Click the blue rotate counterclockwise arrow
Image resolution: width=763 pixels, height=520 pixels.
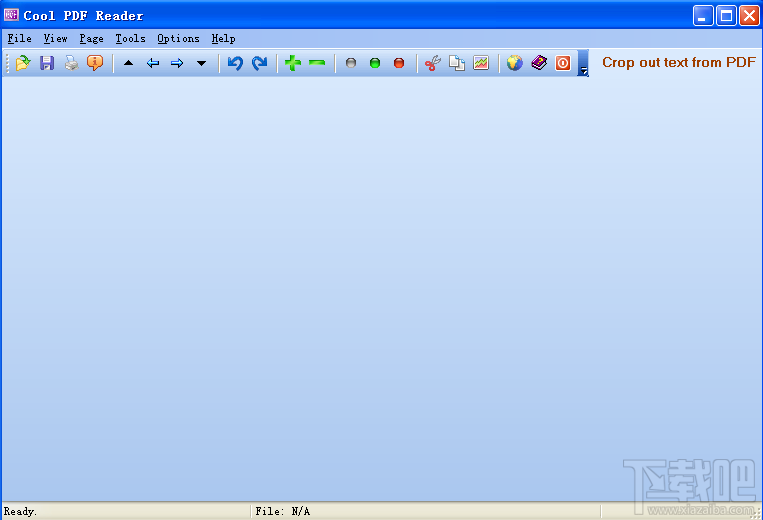(x=236, y=63)
